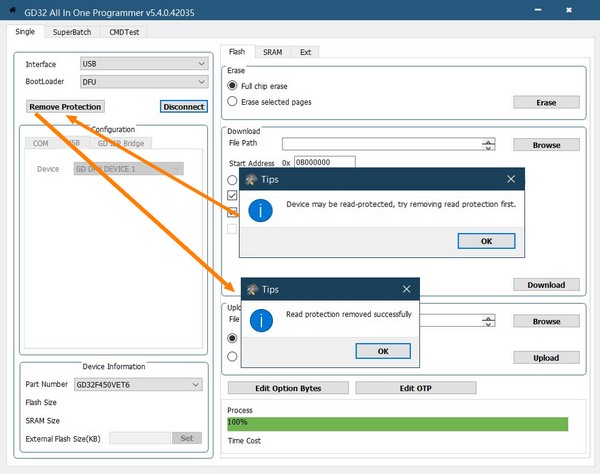Click the blue info icon in lower Tips dialog
Viewport: 600px width, 474px height.
[261, 321]
